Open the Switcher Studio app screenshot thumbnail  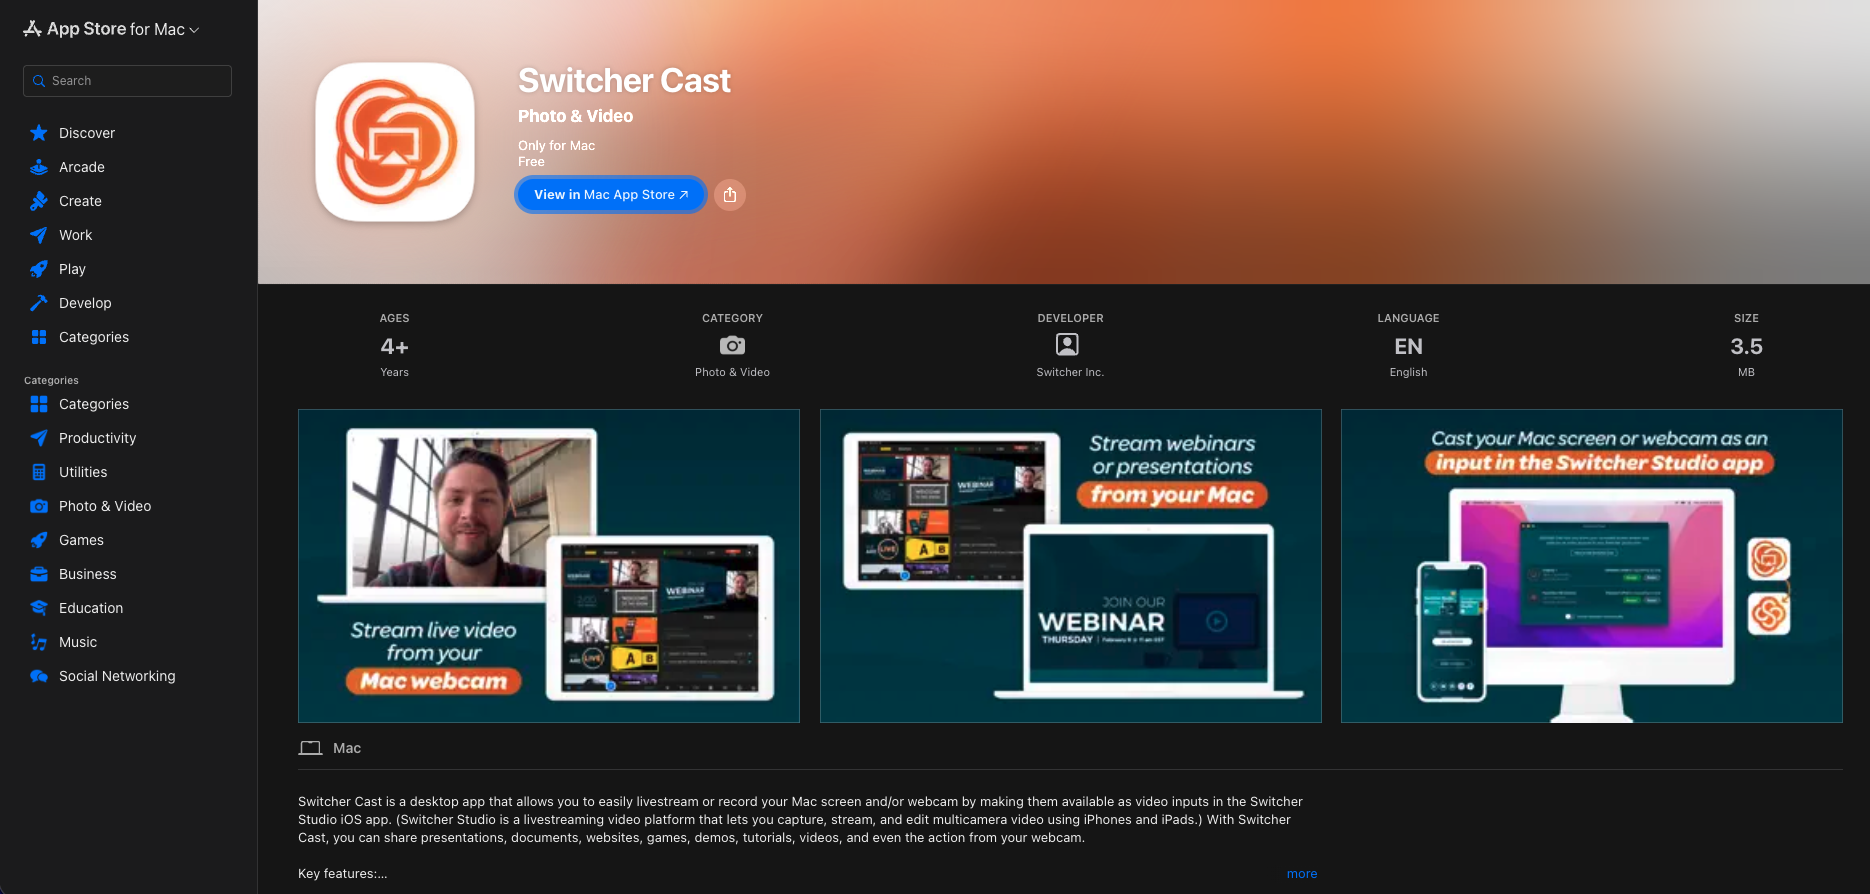pyautogui.click(x=1592, y=566)
